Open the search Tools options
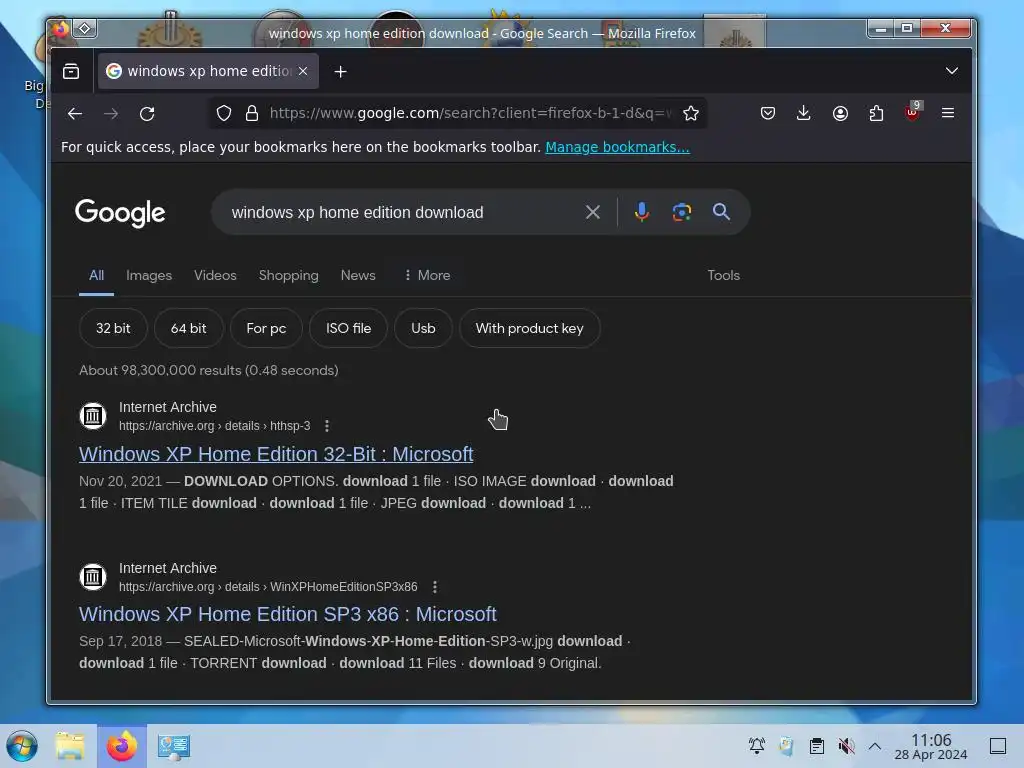Image resolution: width=1024 pixels, height=768 pixels. click(x=724, y=276)
